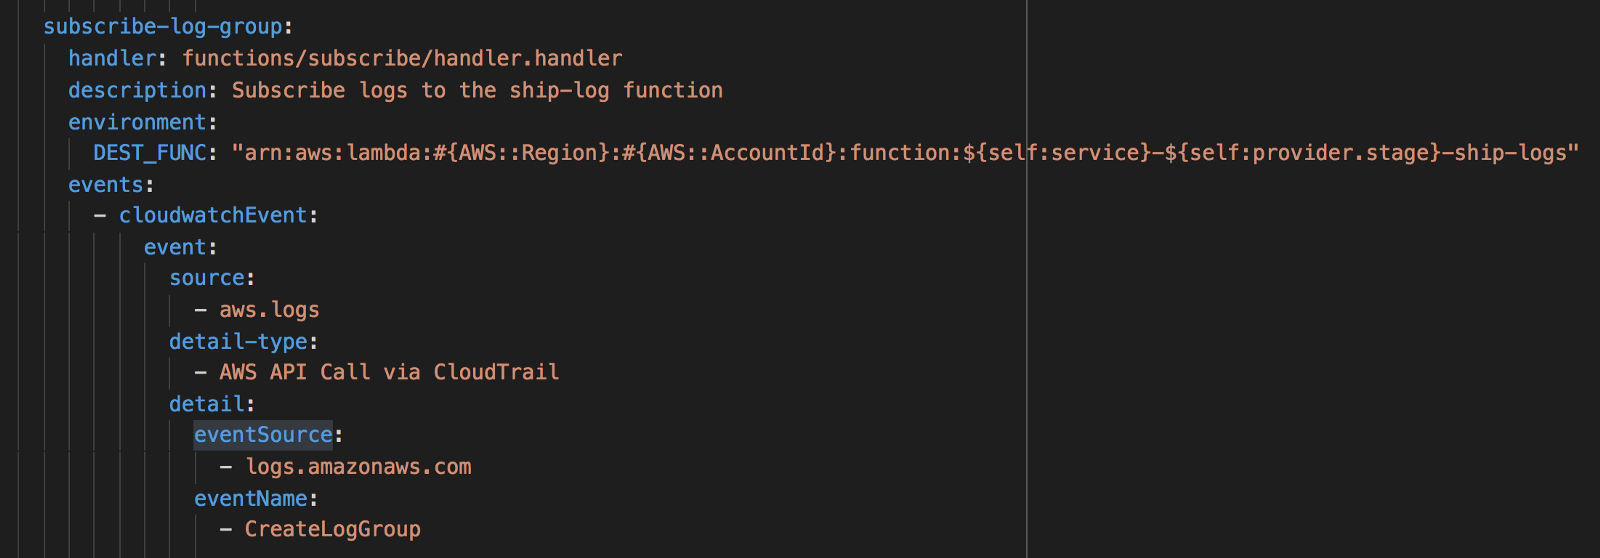Click the subscribe-log-group key
1600x558 pixels.
coord(162,27)
